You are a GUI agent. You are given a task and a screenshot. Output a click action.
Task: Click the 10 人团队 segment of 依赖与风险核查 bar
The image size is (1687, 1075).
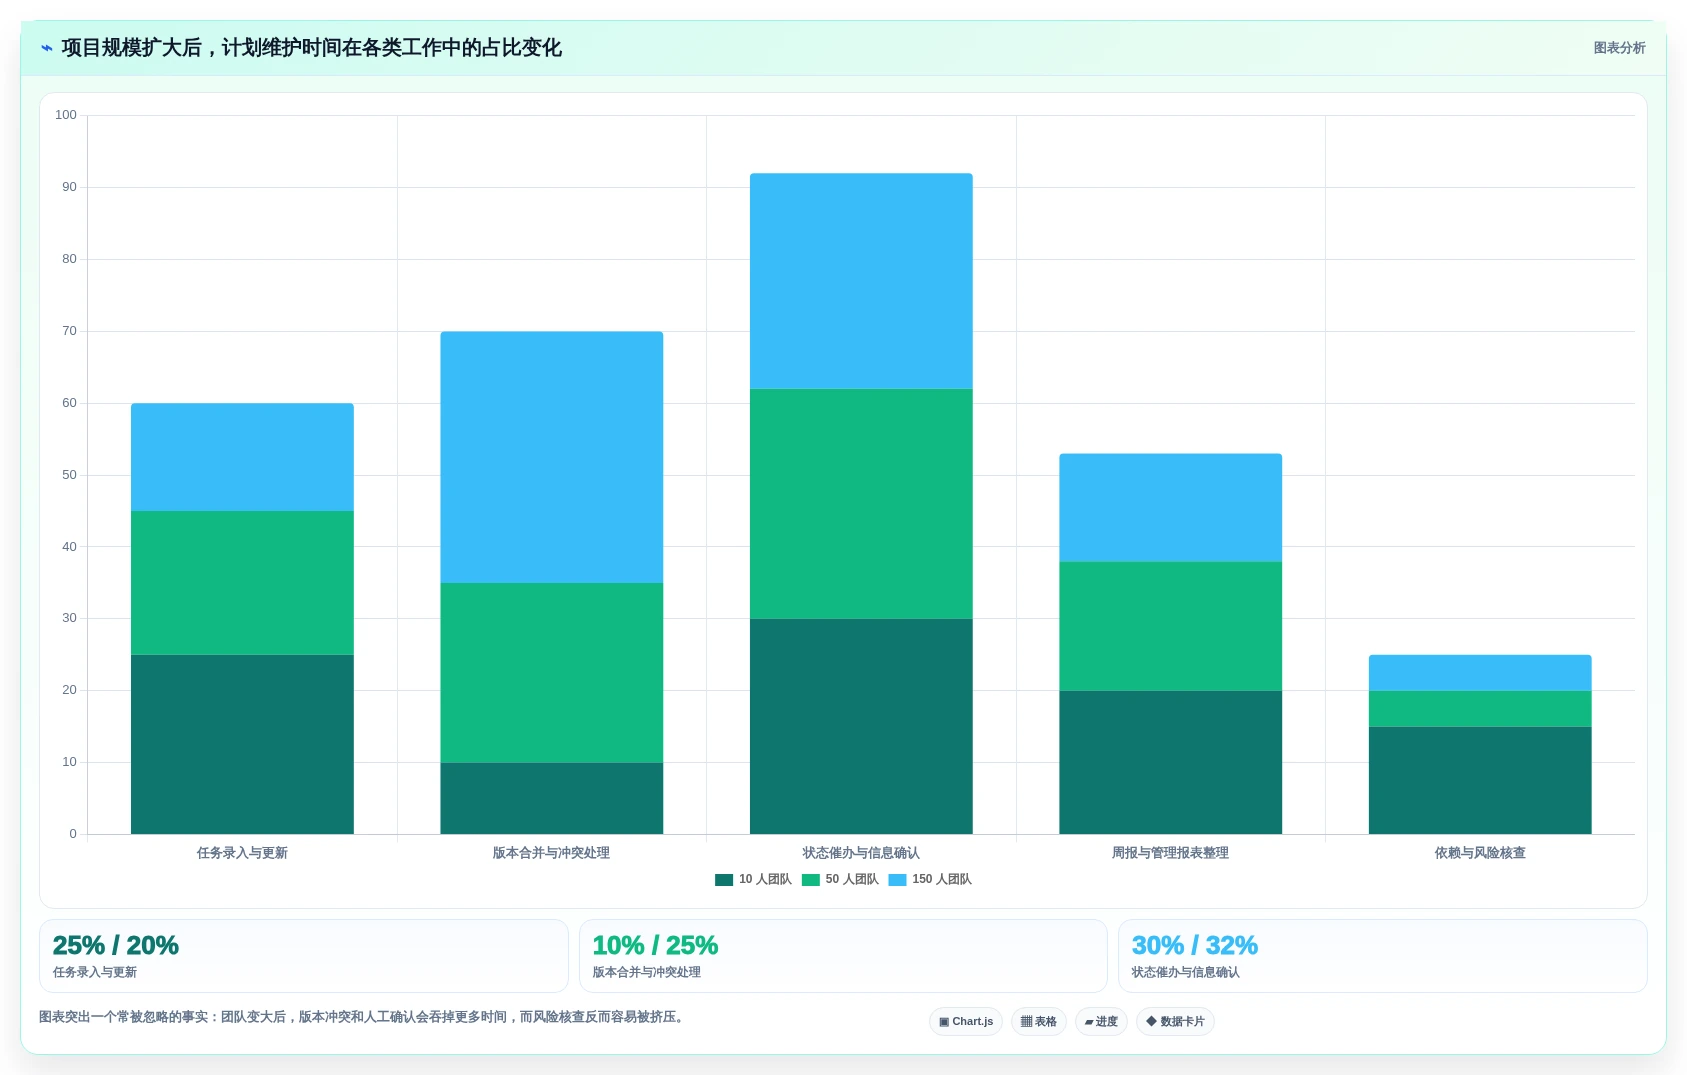1480,781
